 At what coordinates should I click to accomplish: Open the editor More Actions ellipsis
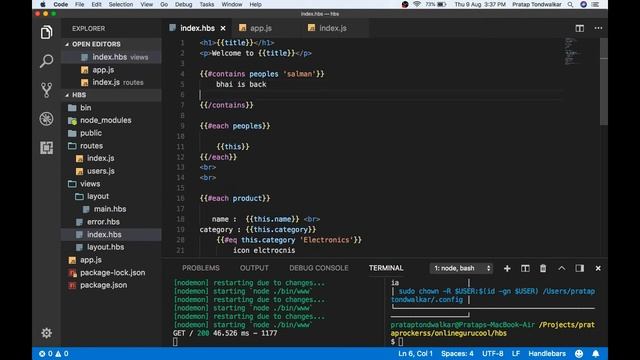pos(598,28)
